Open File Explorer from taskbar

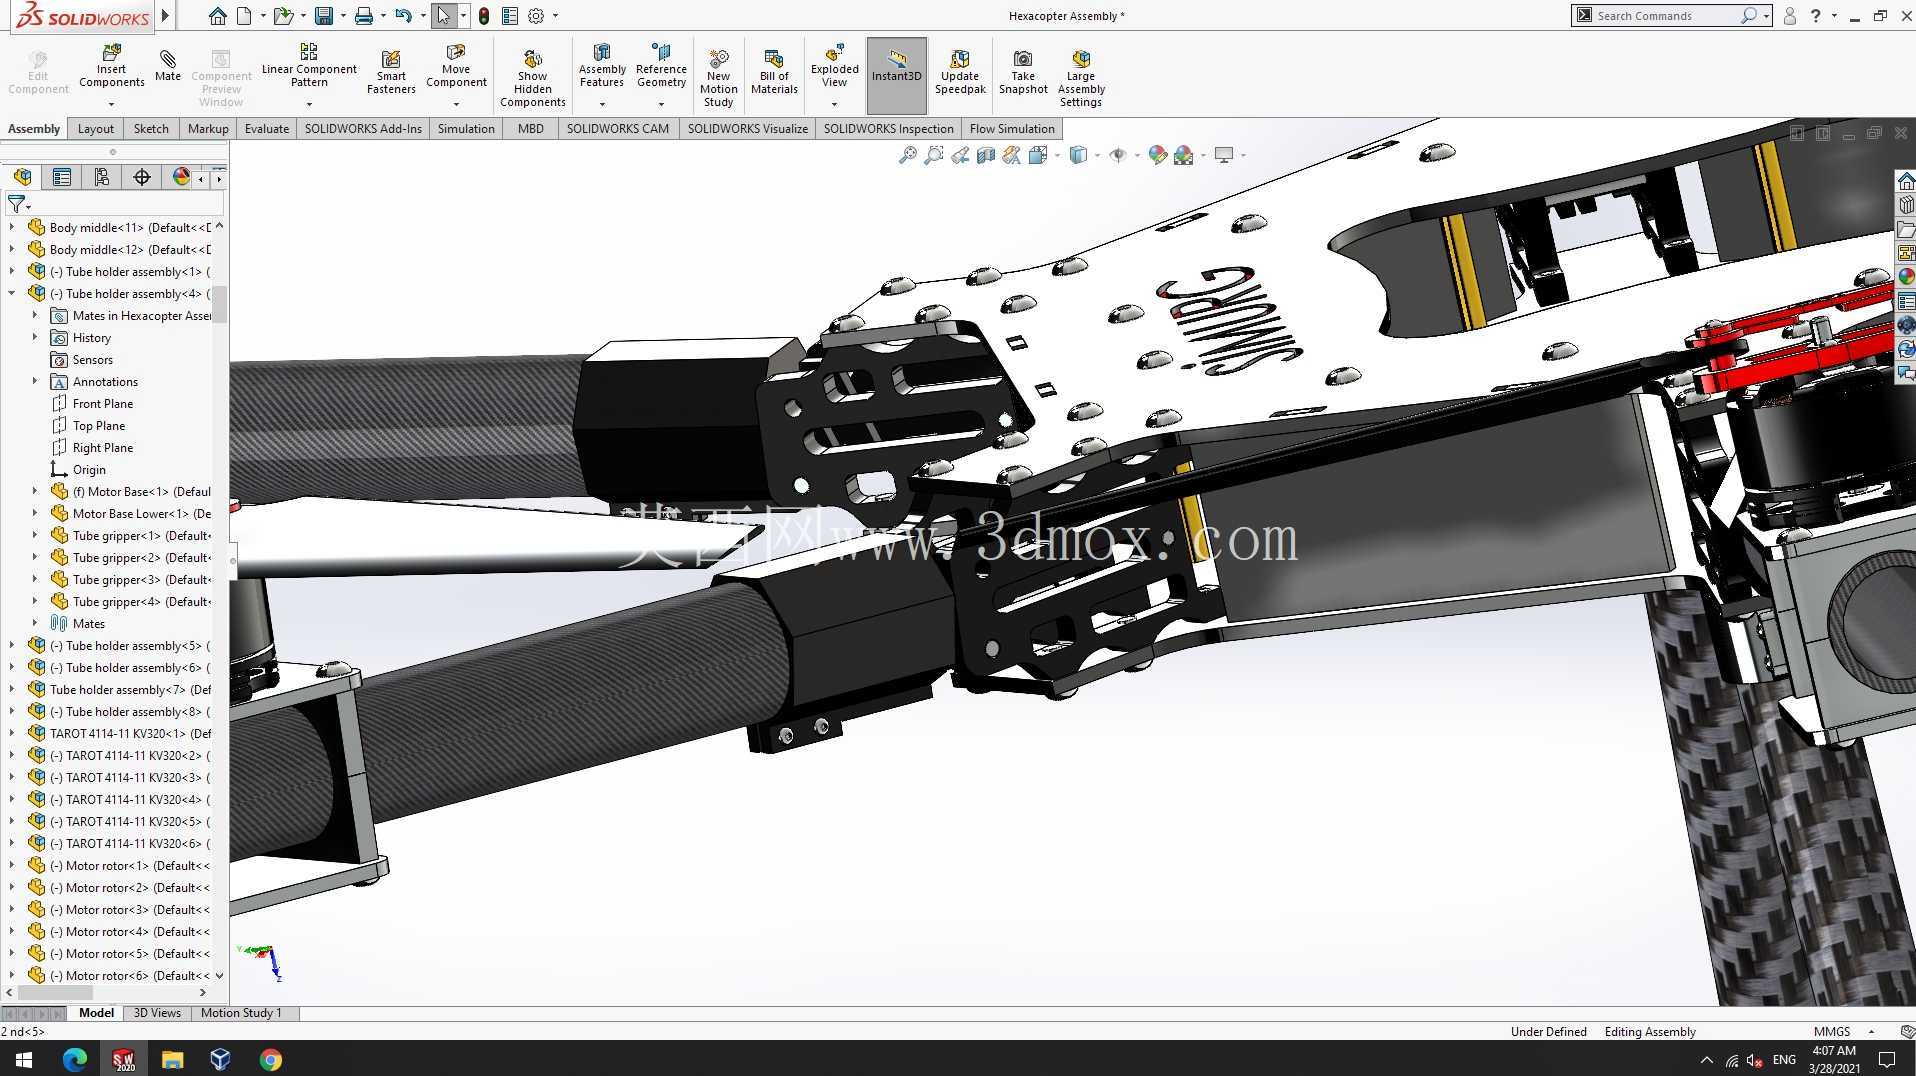(172, 1059)
